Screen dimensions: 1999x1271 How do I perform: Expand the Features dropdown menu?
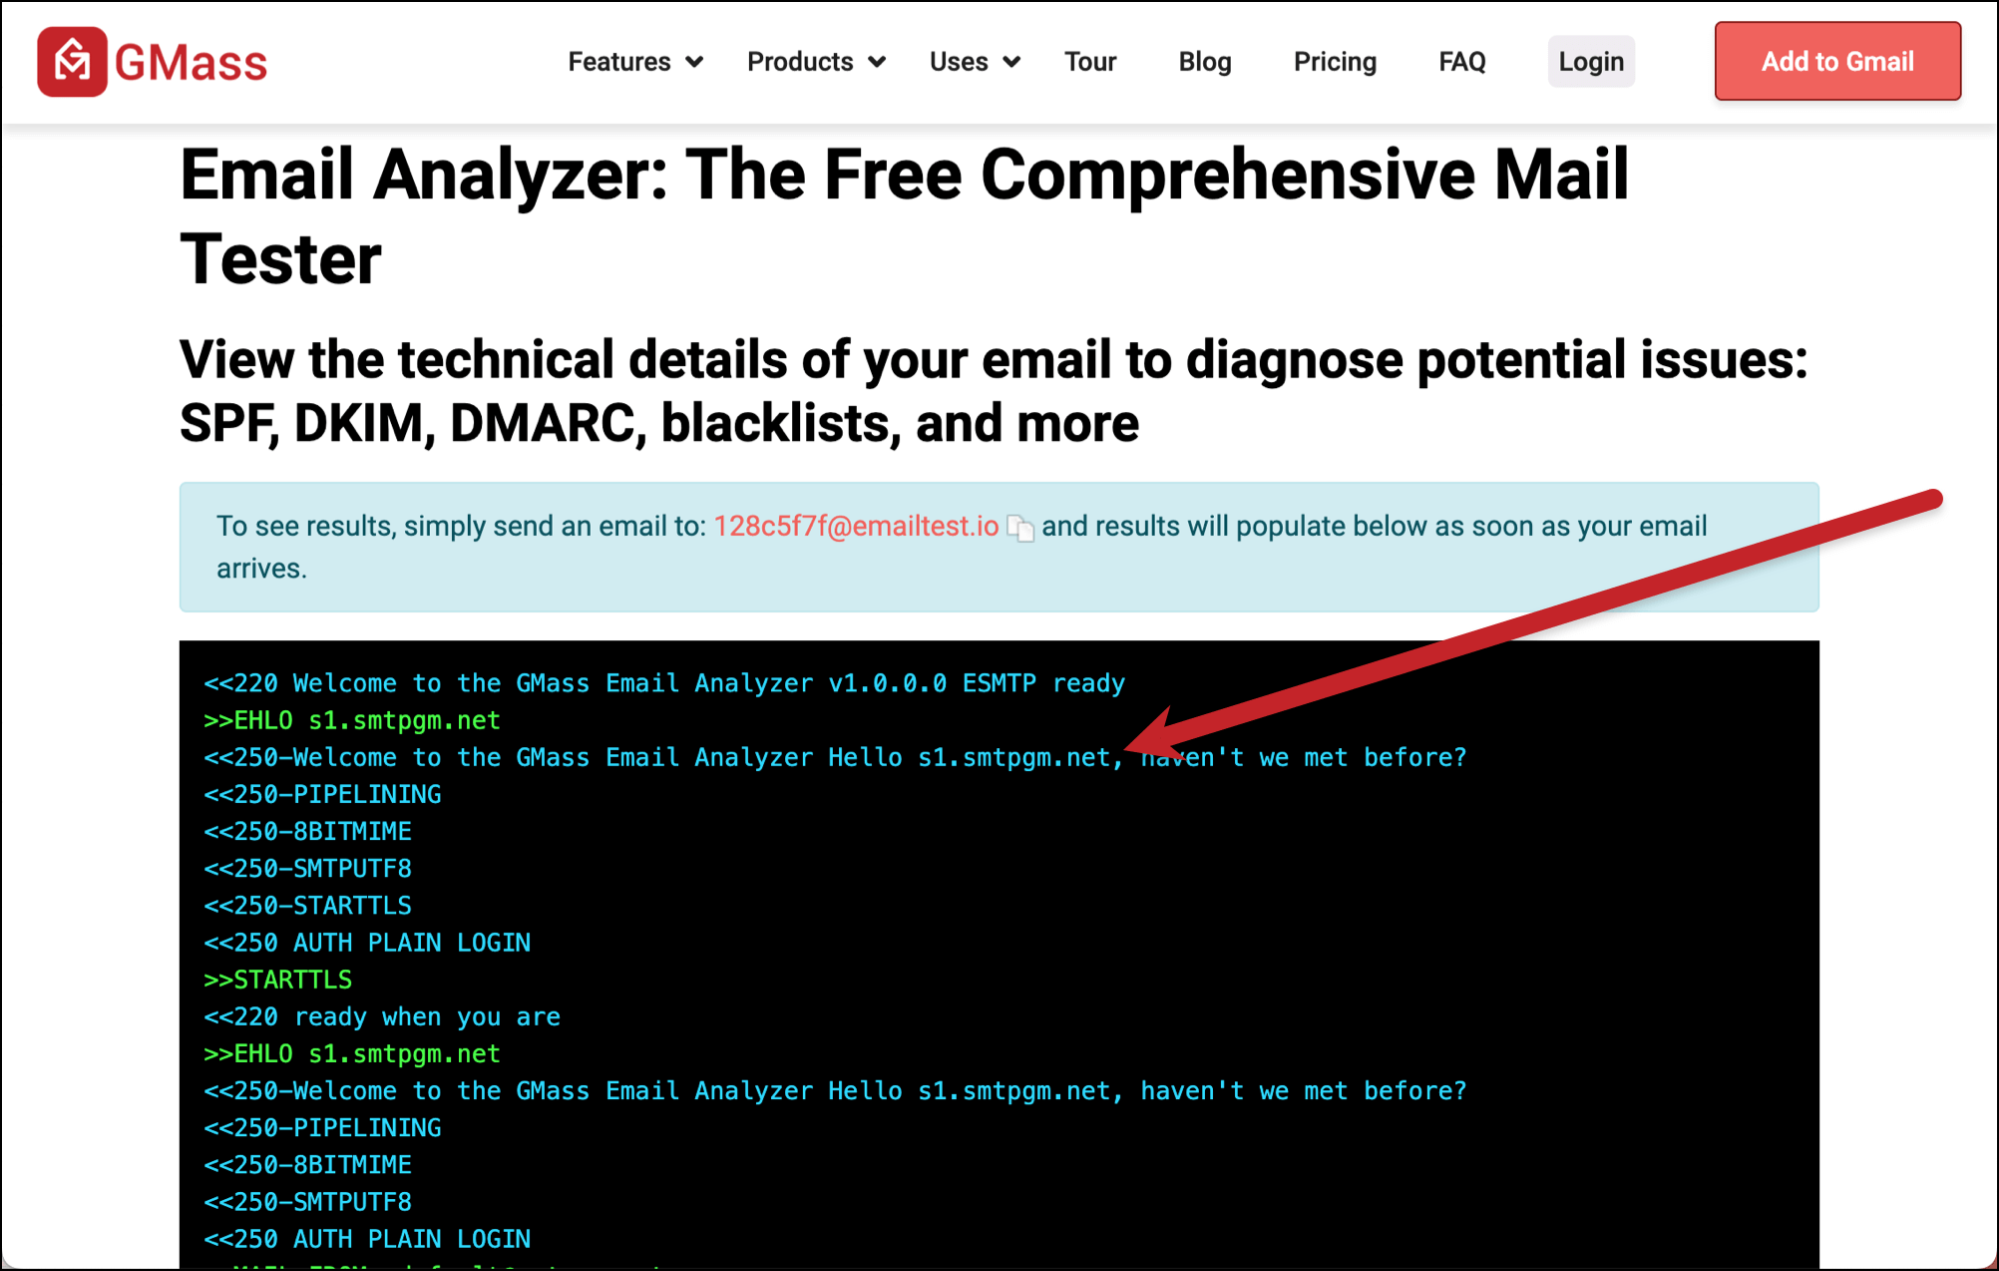pyautogui.click(x=629, y=61)
